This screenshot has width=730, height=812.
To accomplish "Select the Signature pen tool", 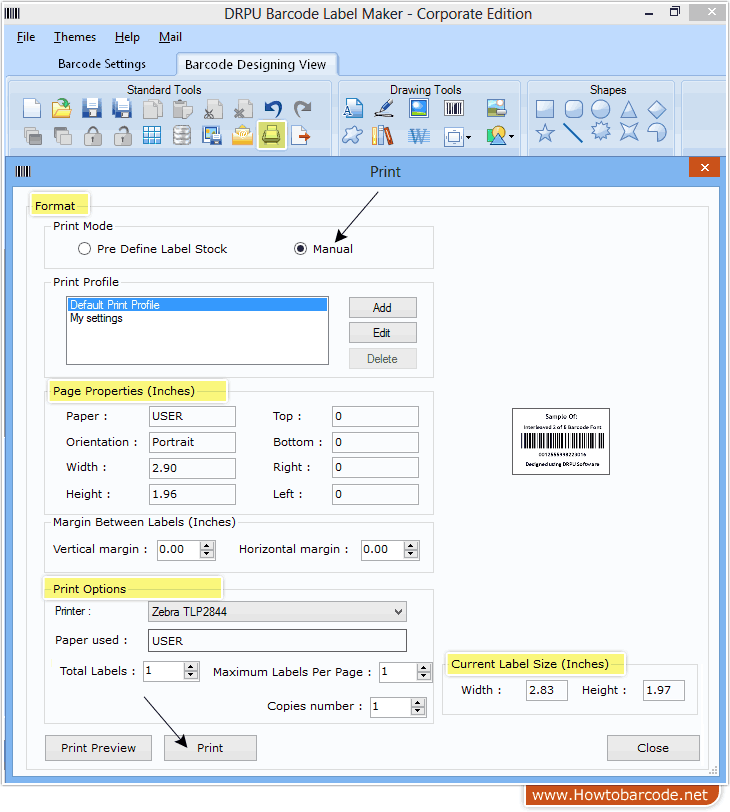I will click(x=384, y=108).
